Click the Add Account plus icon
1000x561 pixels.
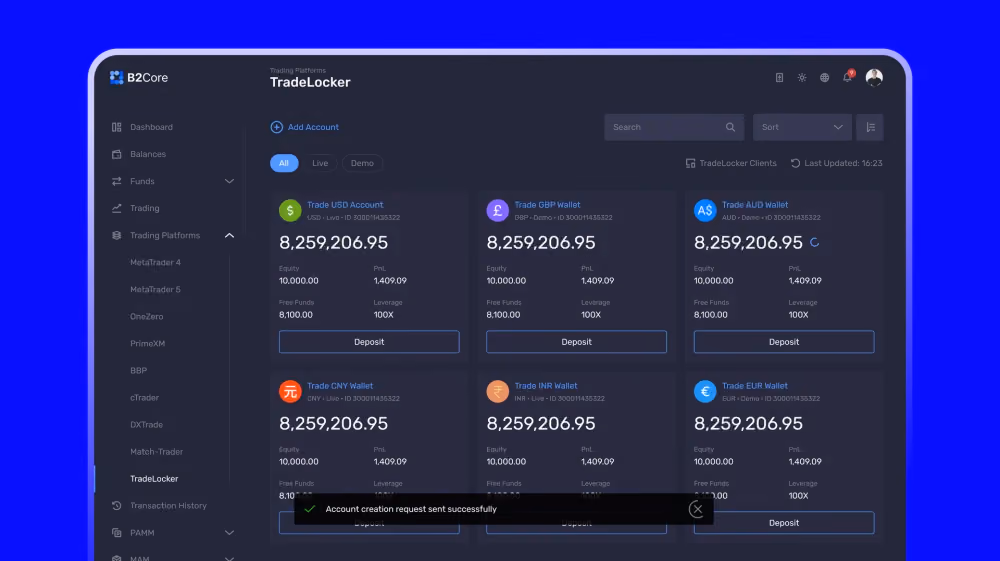coord(276,127)
